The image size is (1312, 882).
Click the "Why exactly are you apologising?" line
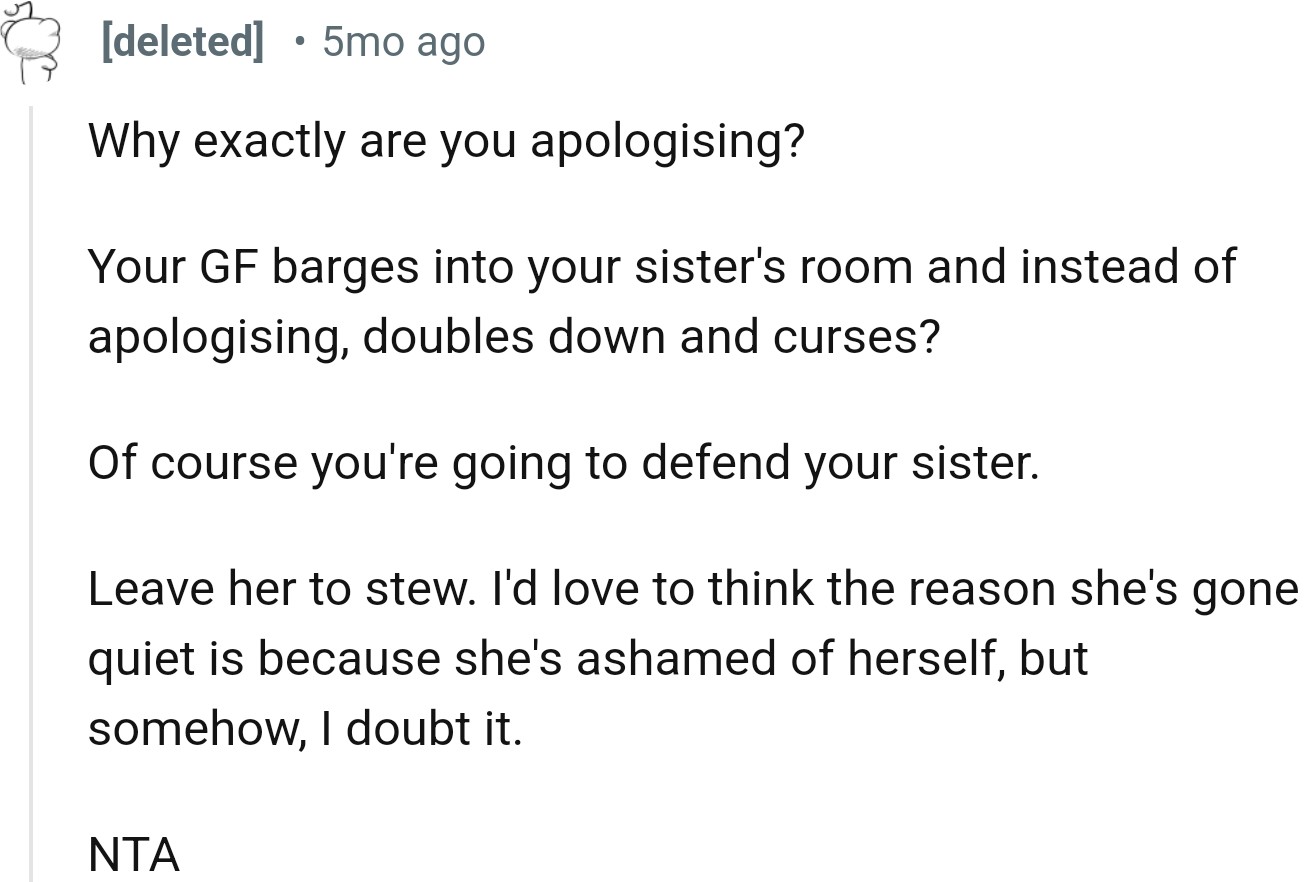(446, 142)
